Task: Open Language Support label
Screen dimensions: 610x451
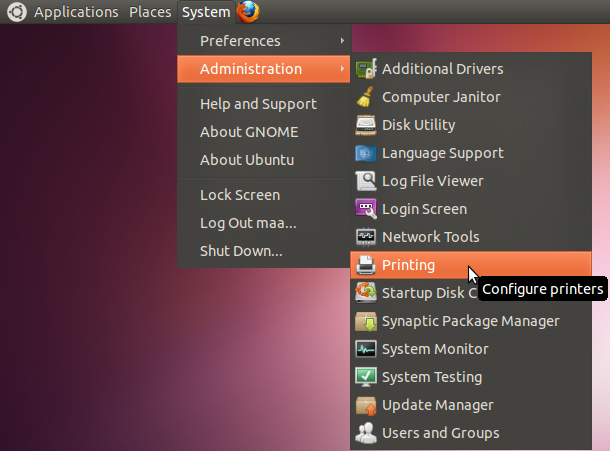Action: [x=443, y=153]
